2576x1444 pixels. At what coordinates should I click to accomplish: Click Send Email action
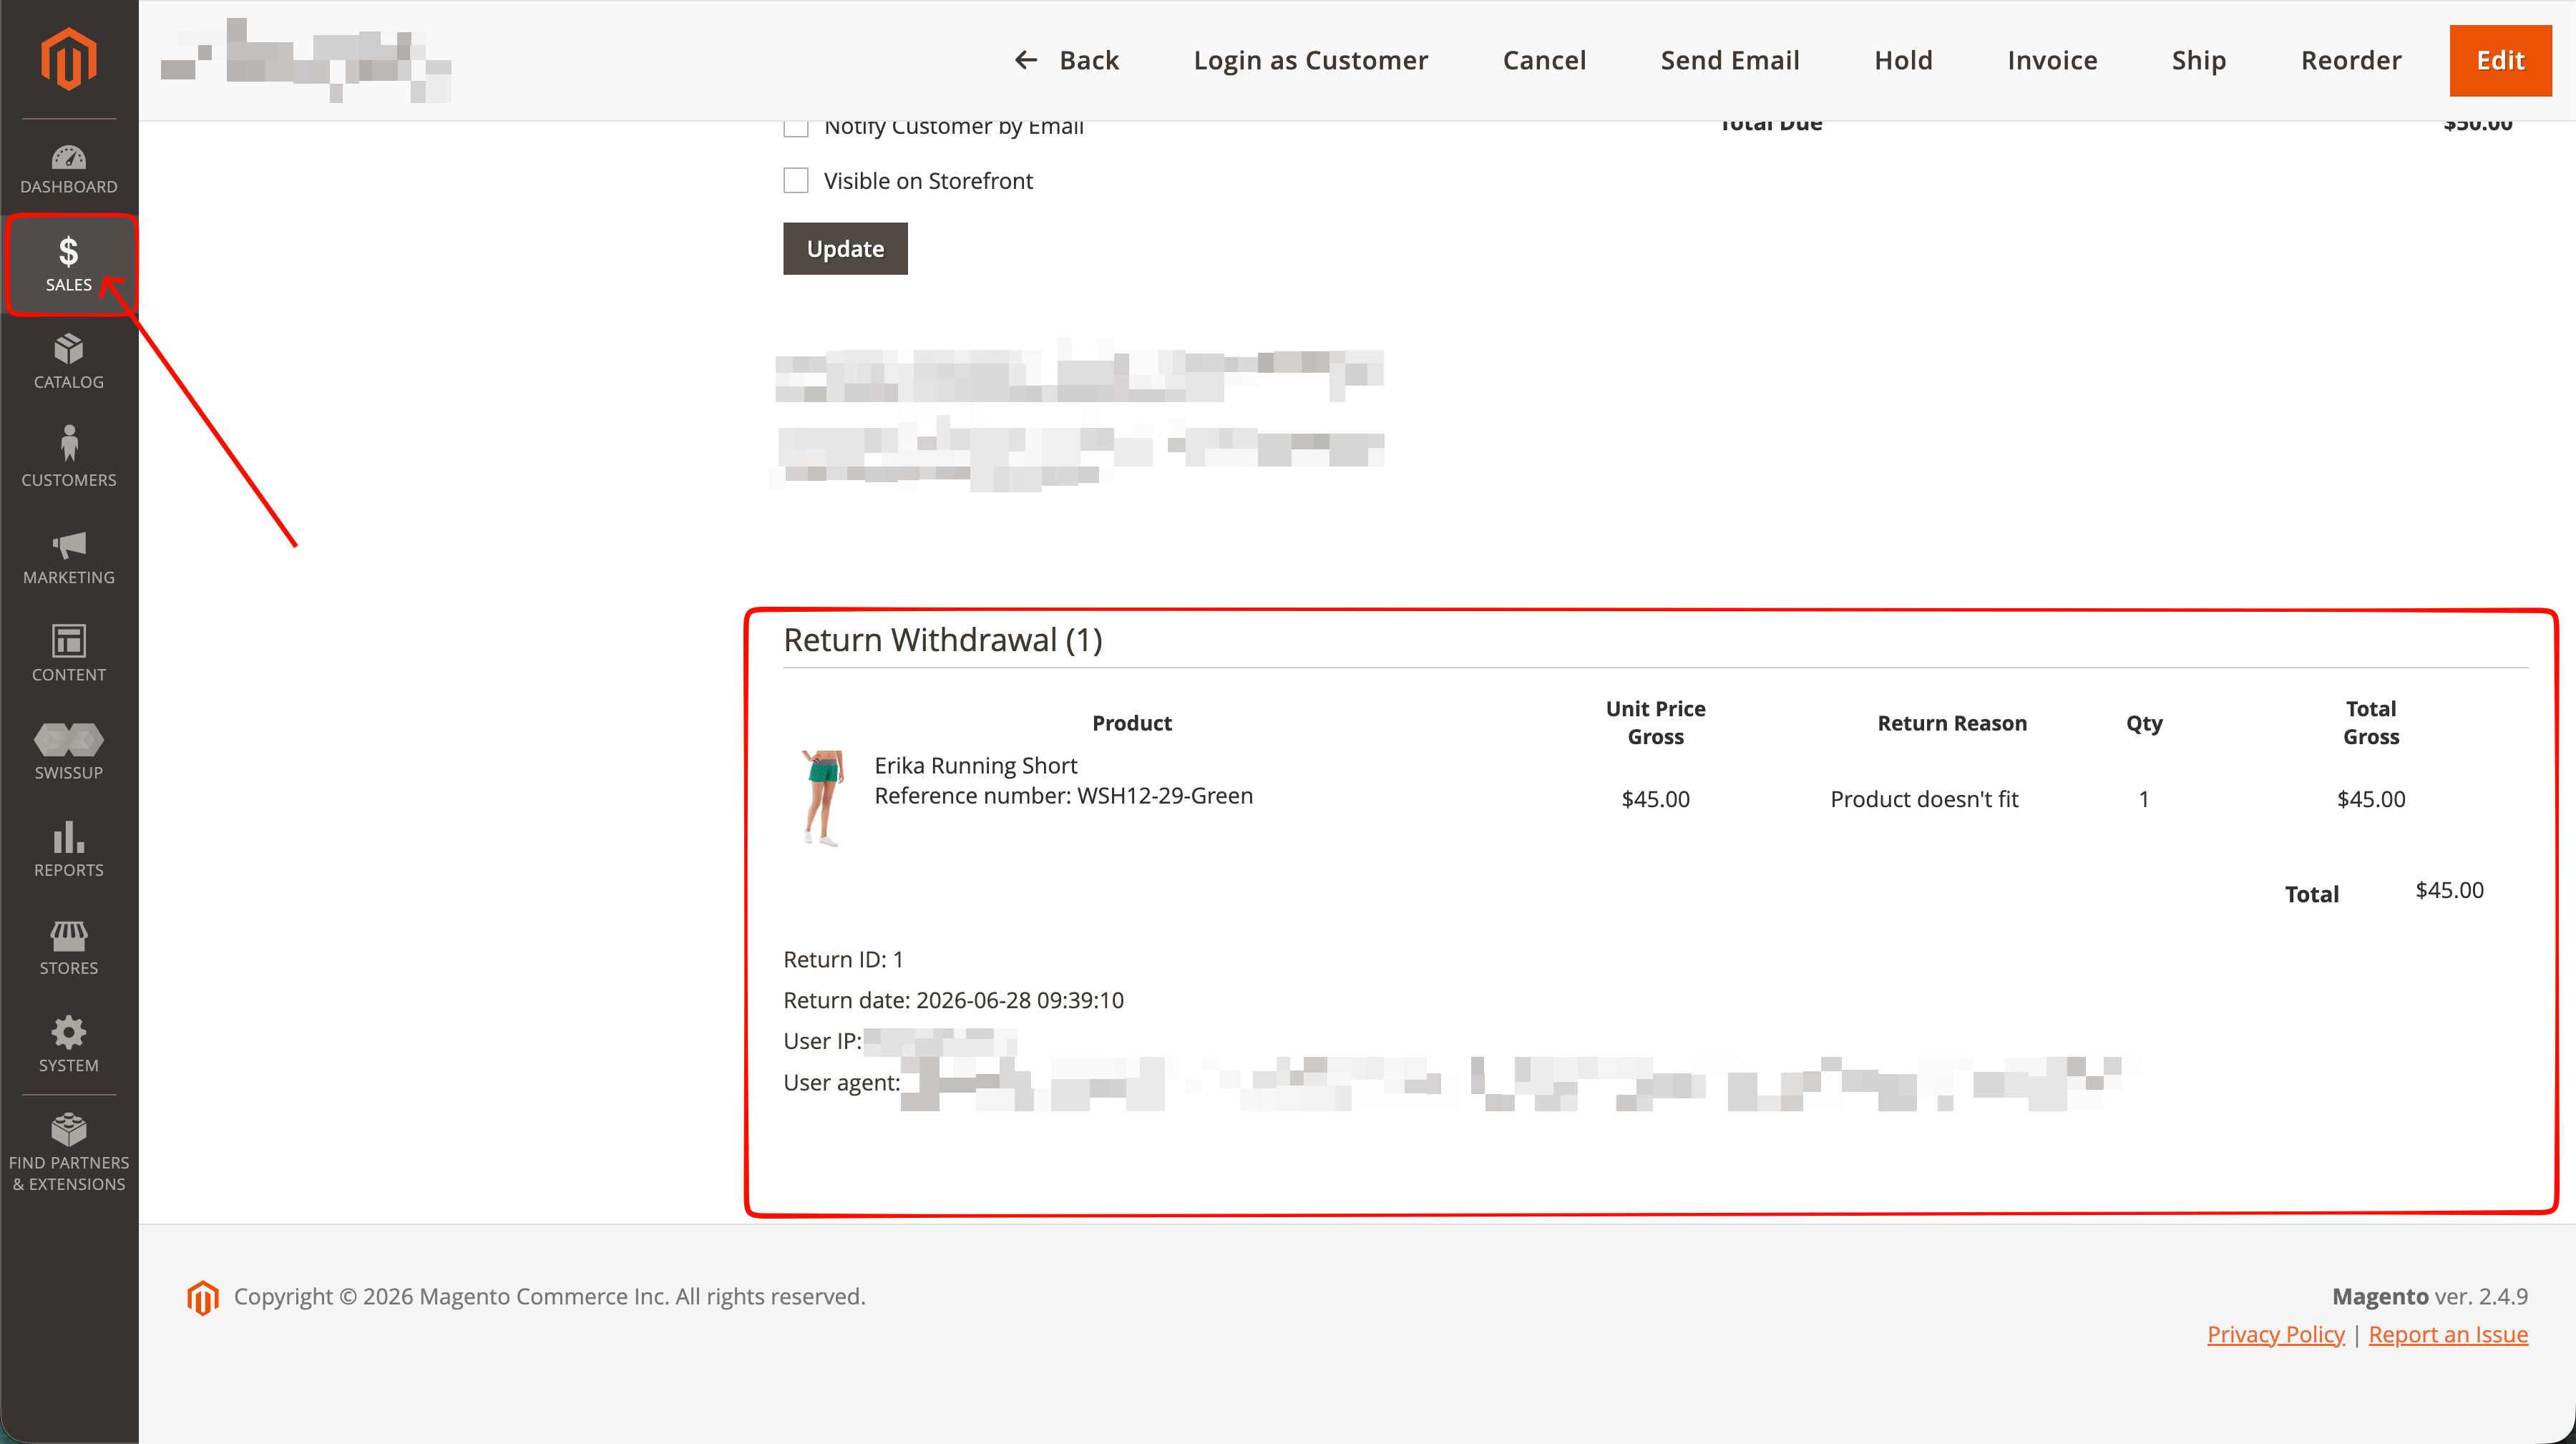pyautogui.click(x=1730, y=60)
